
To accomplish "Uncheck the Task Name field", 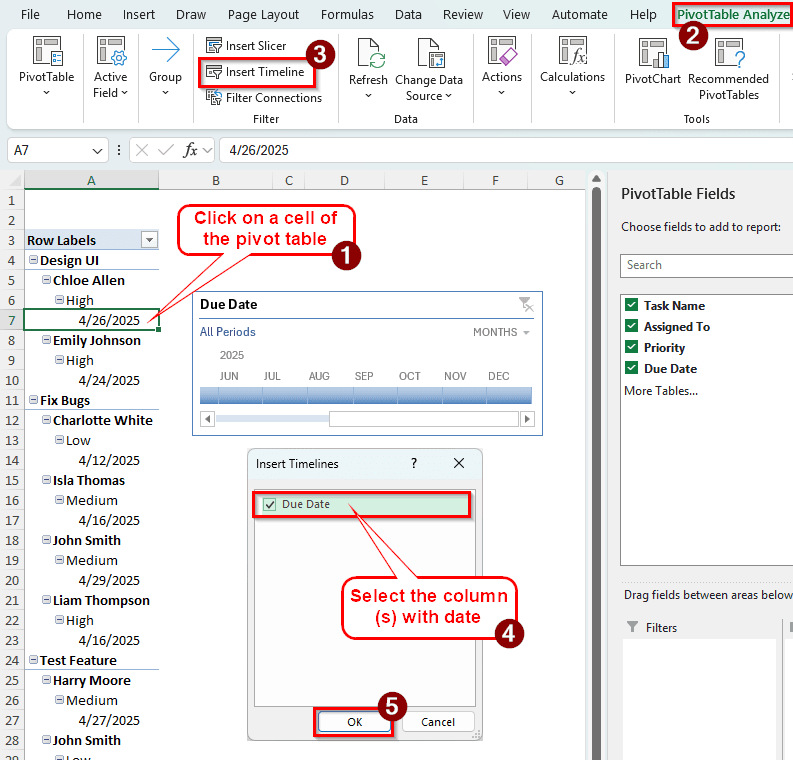I will (x=631, y=306).
